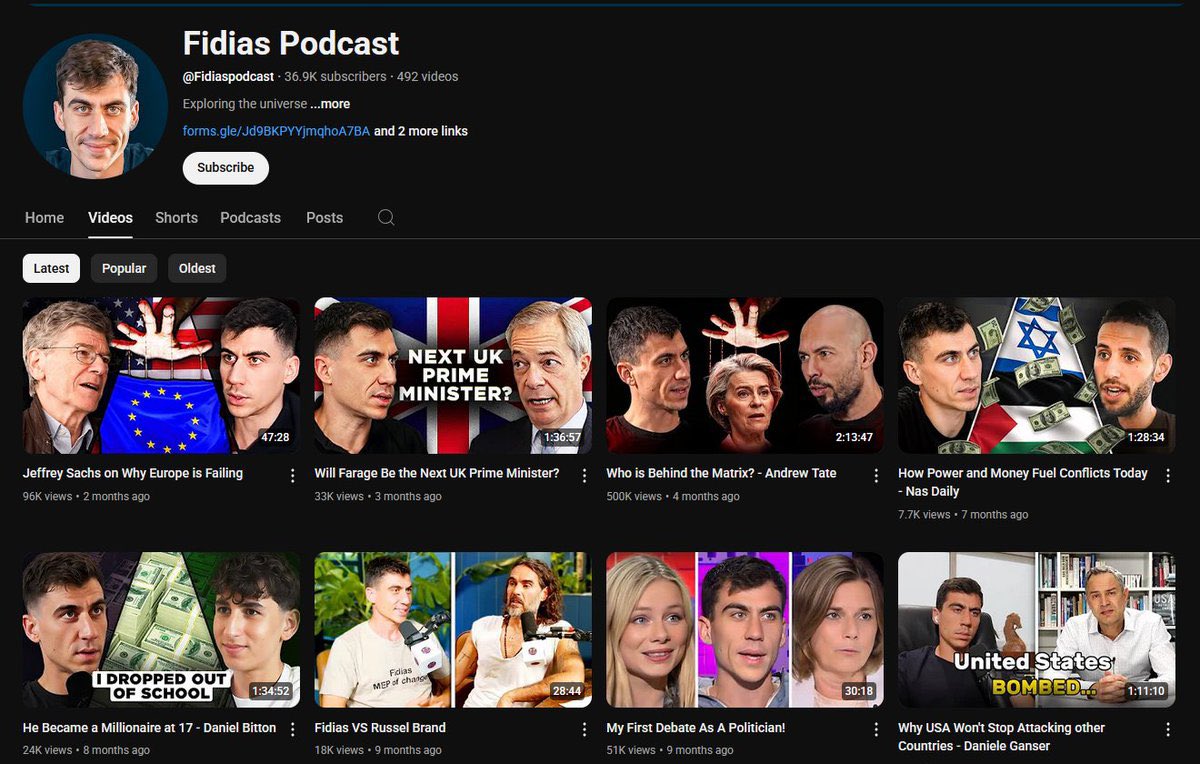Select the Oldest sort filter chip
The height and width of the screenshot is (764, 1200).
[197, 268]
